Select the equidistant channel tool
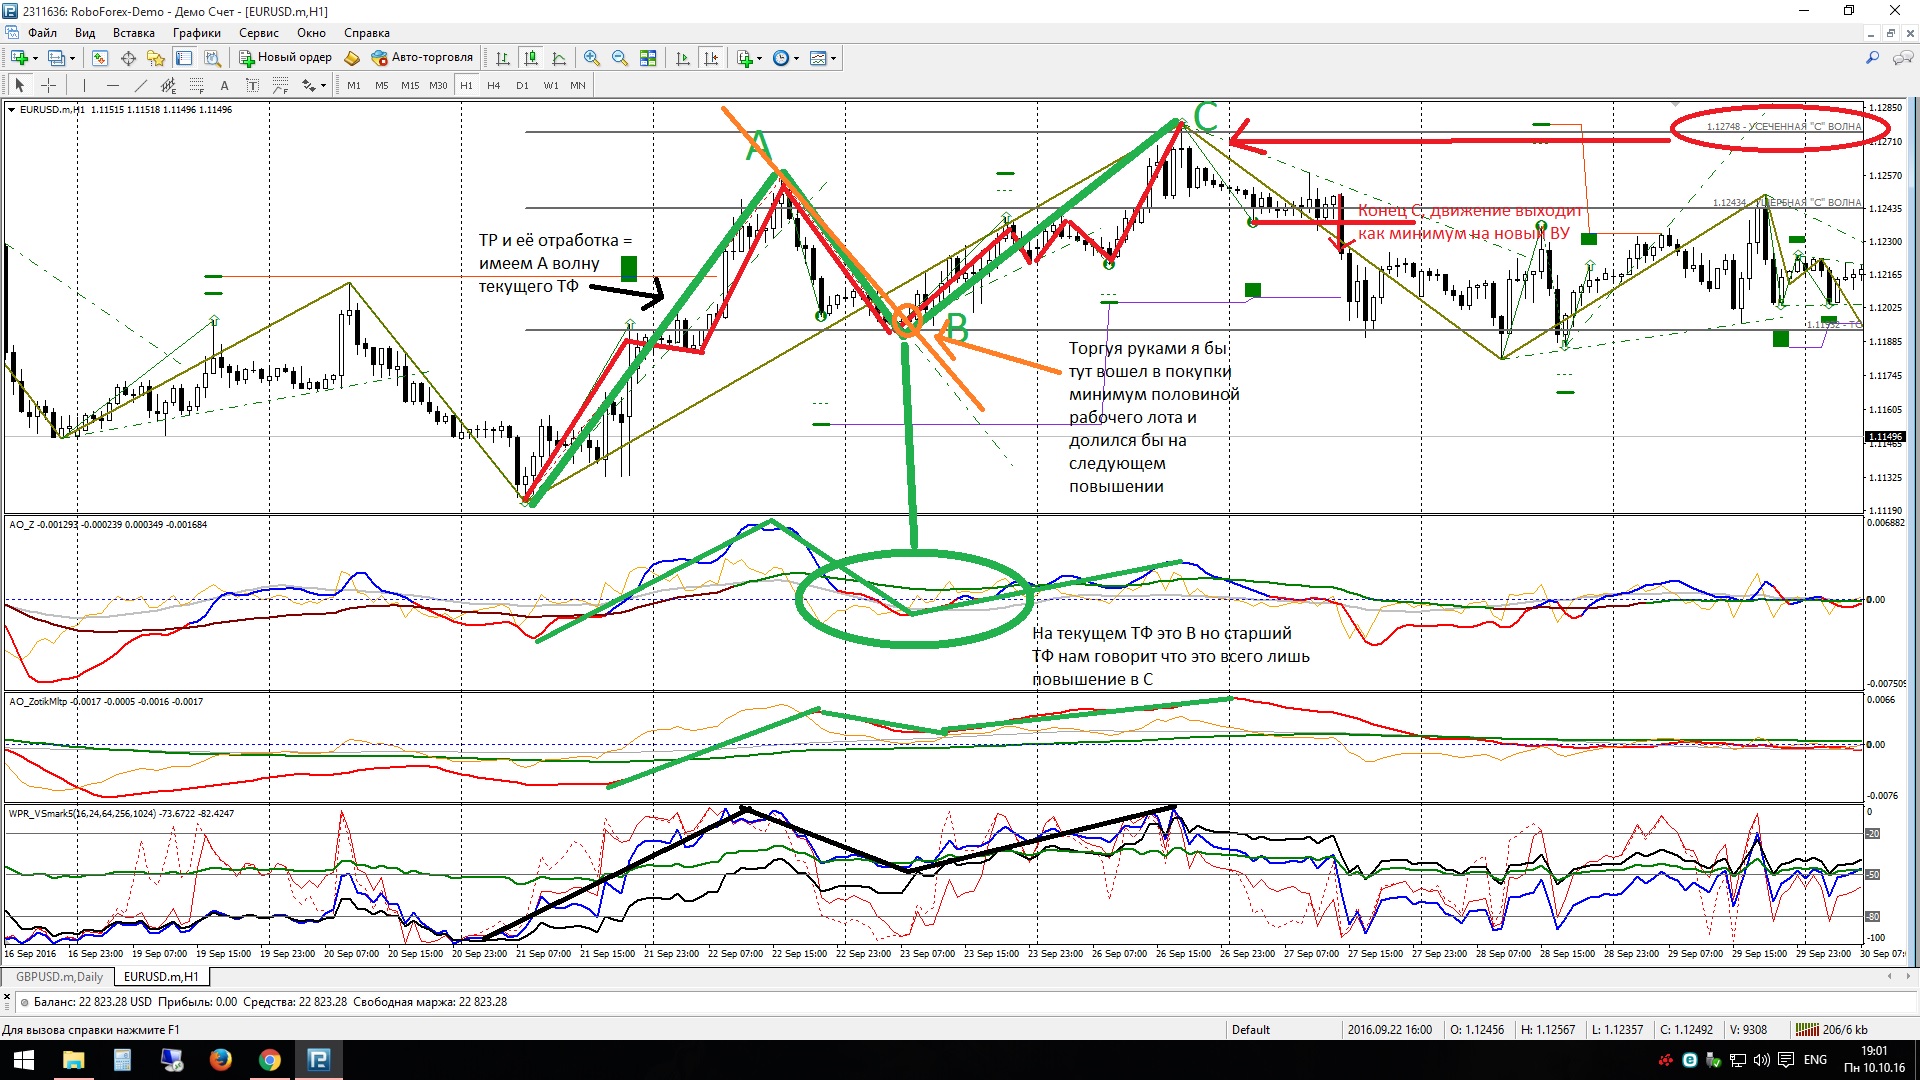The height and width of the screenshot is (1080, 1920). tap(168, 85)
